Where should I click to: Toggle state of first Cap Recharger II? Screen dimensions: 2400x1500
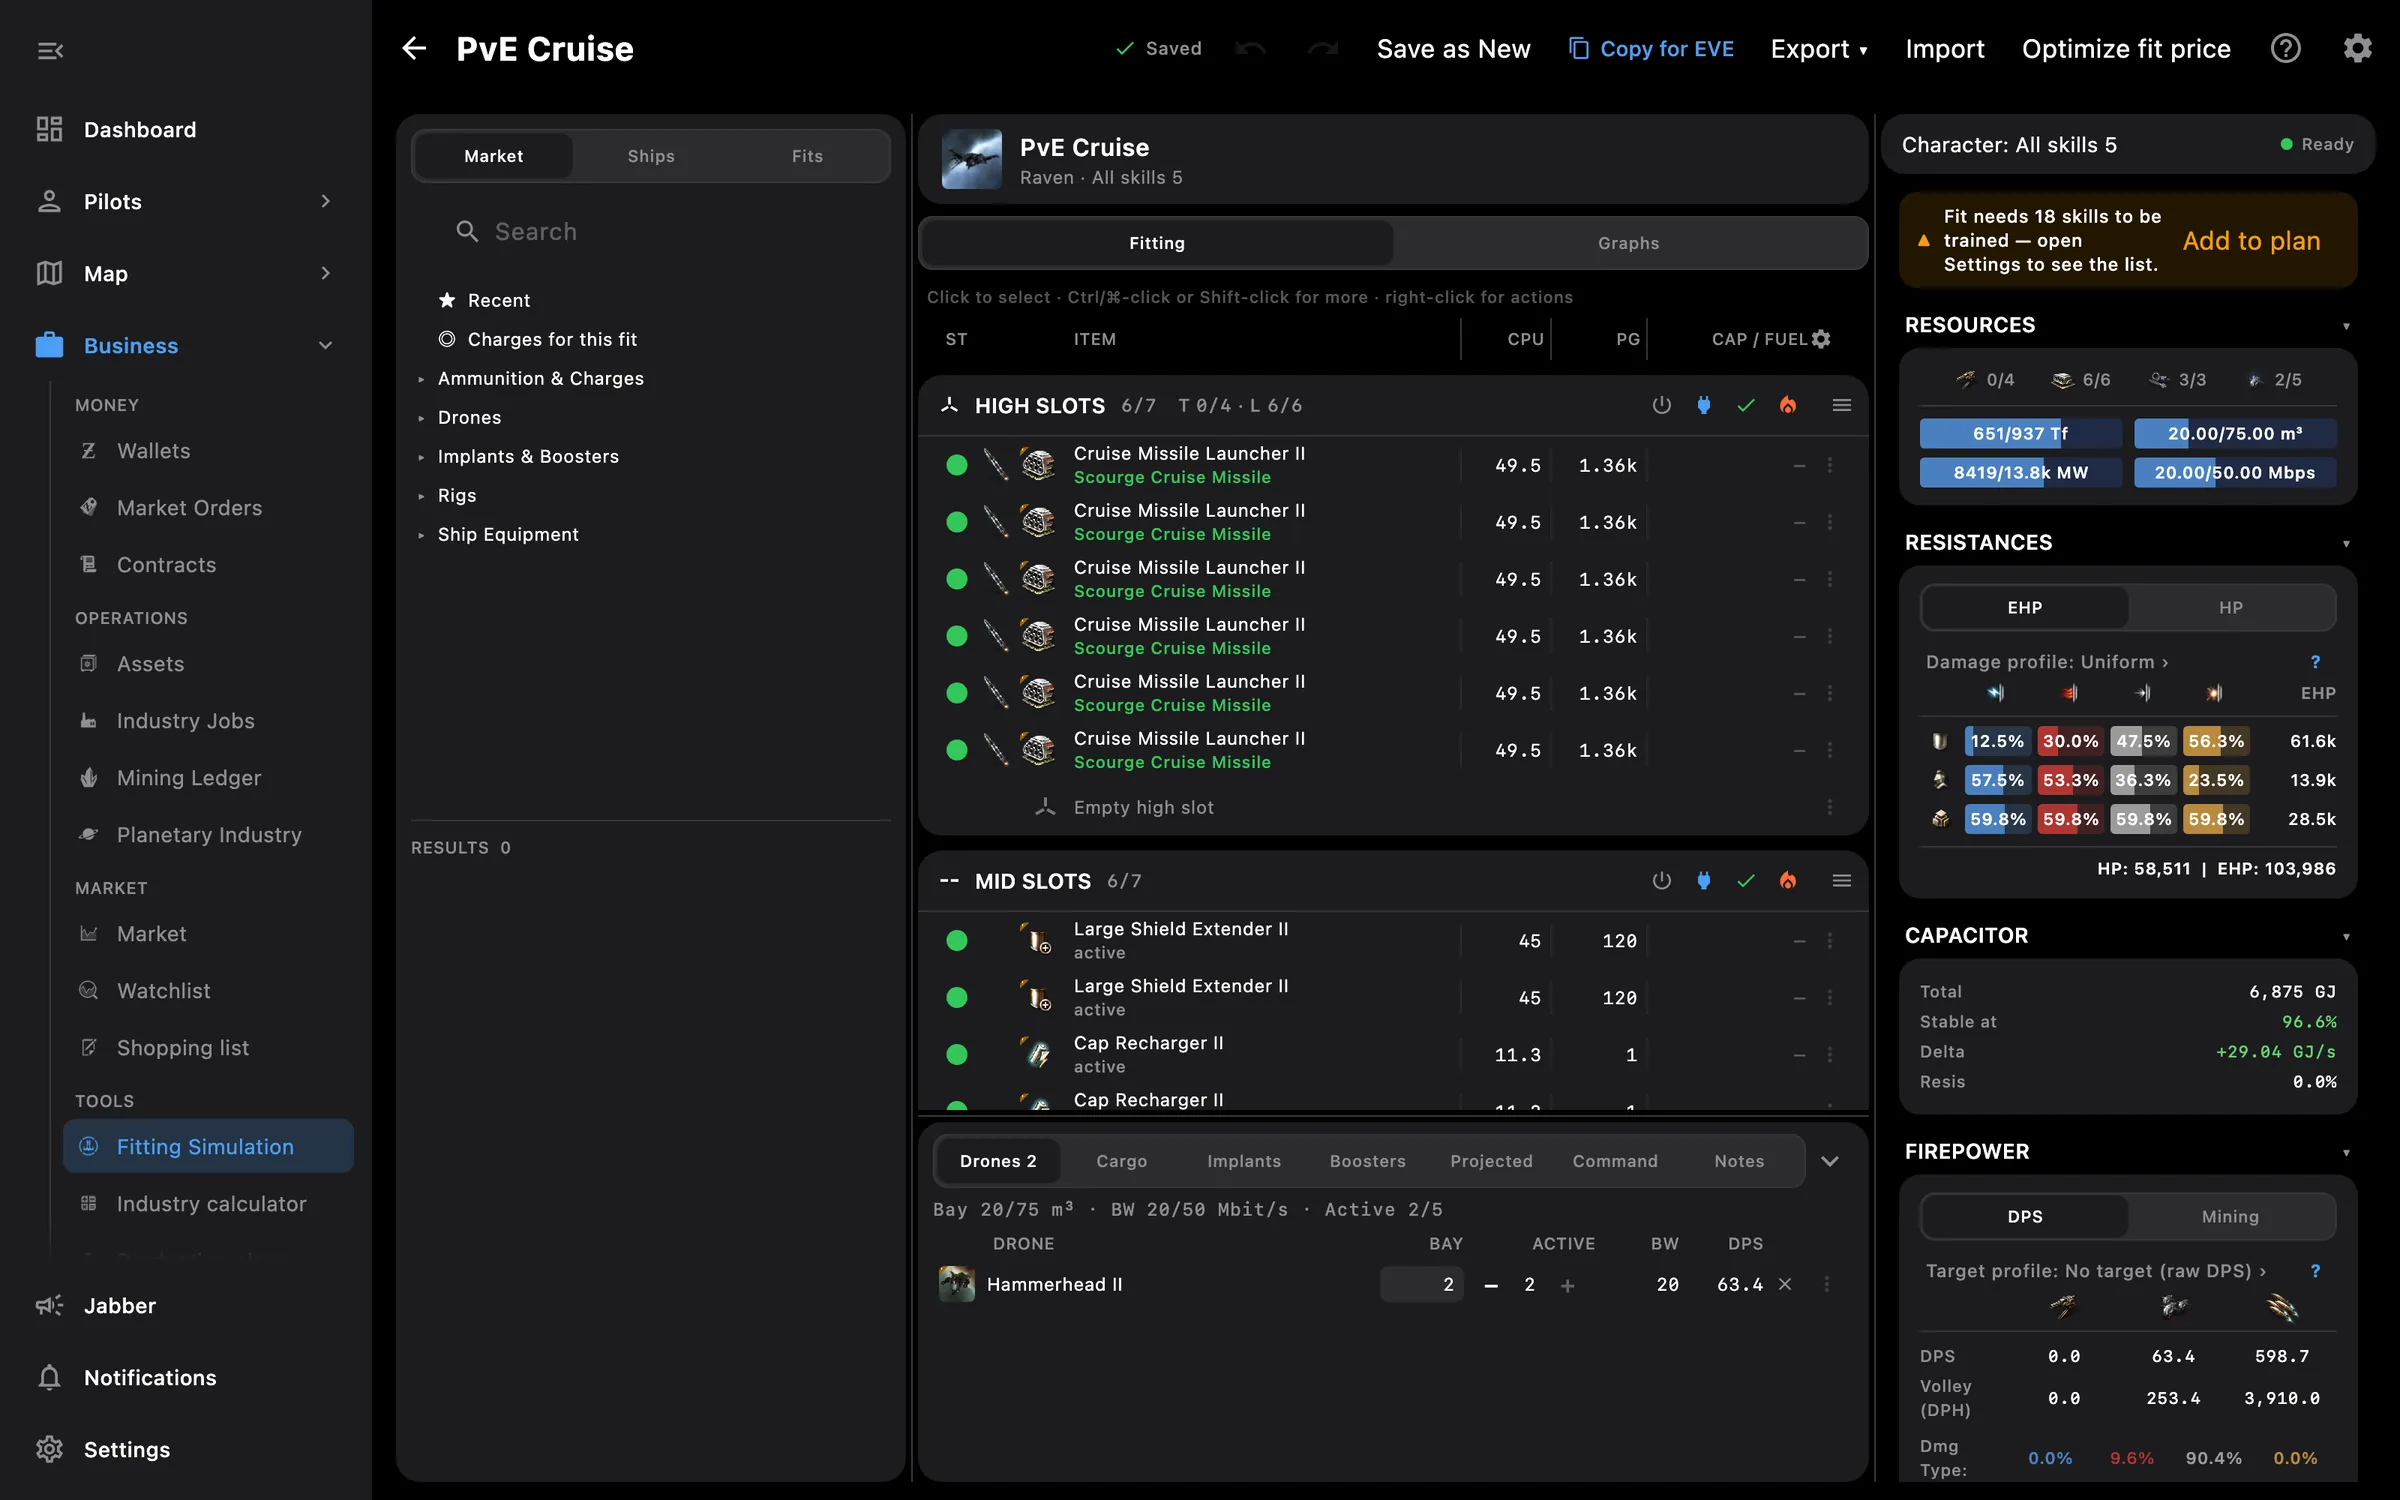(957, 1054)
